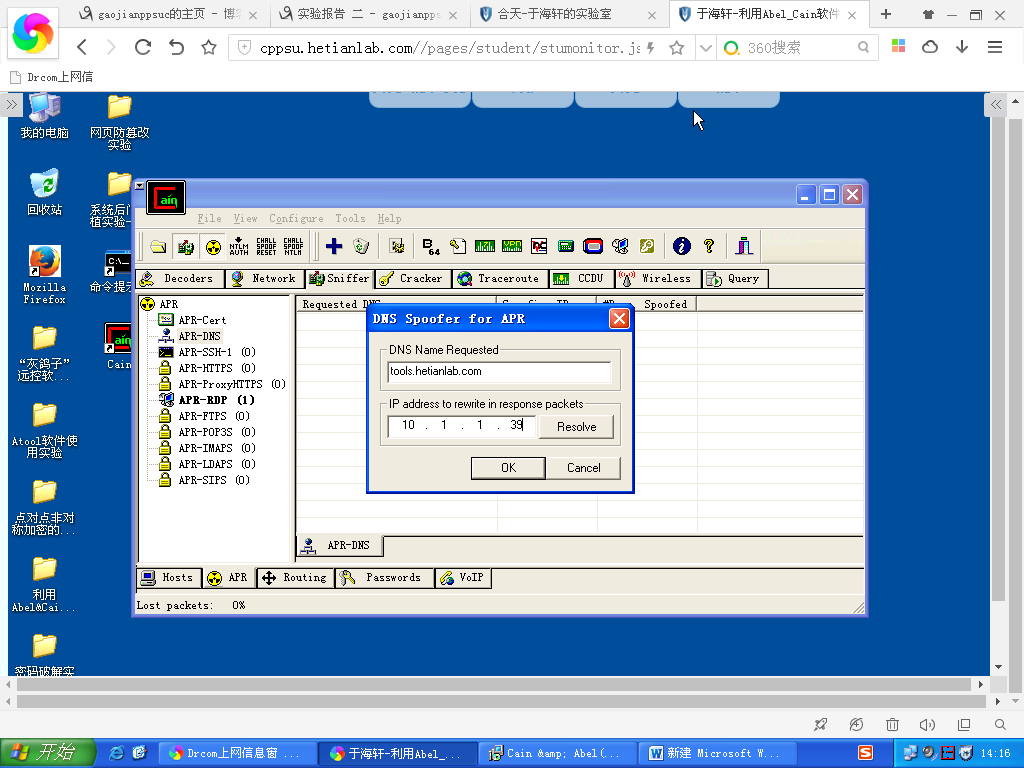Click the 开始 Start button
This screenshot has height=768, width=1024.
[x=48, y=753]
